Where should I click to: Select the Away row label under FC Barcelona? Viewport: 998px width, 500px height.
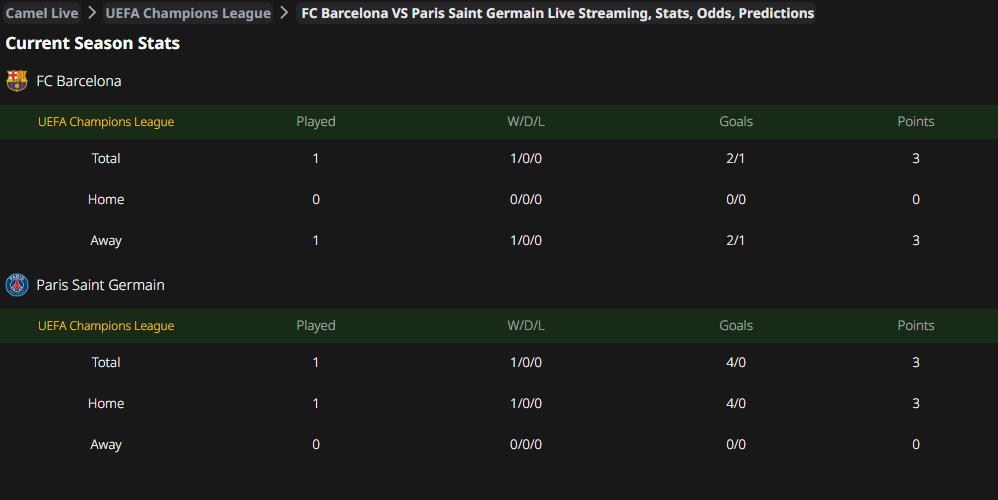point(106,240)
